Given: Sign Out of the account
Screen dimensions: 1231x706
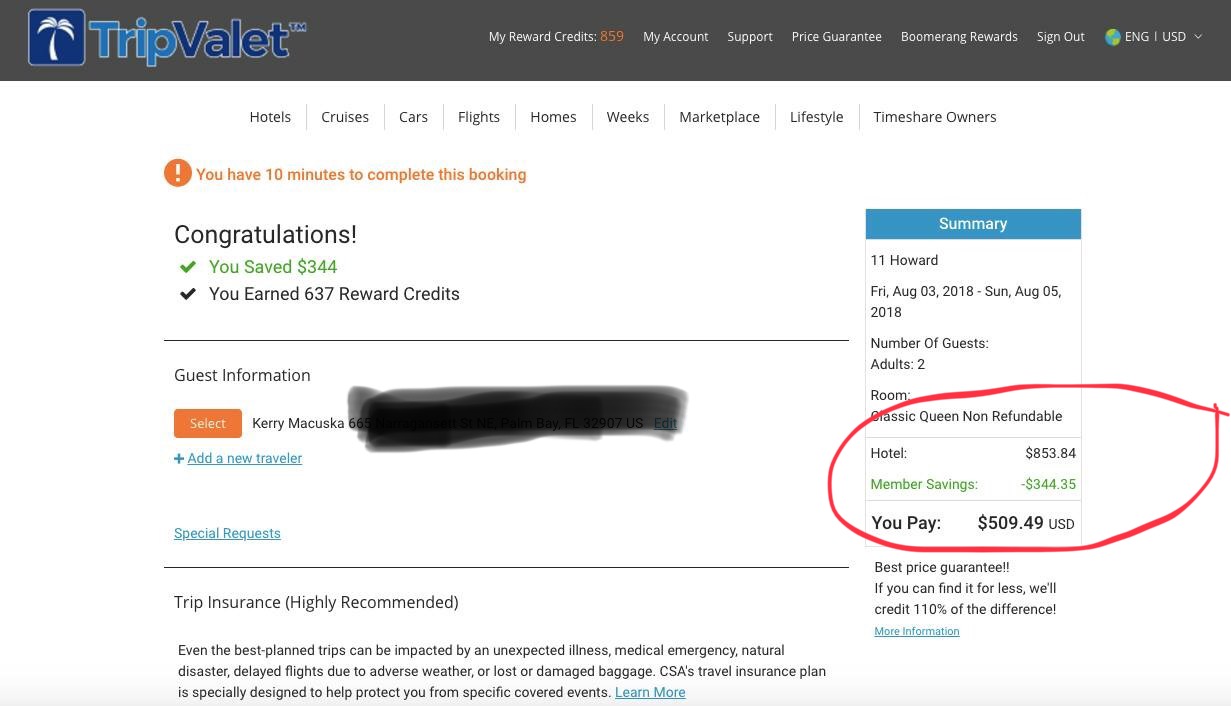Looking at the screenshot, I should pos(1060,37).
